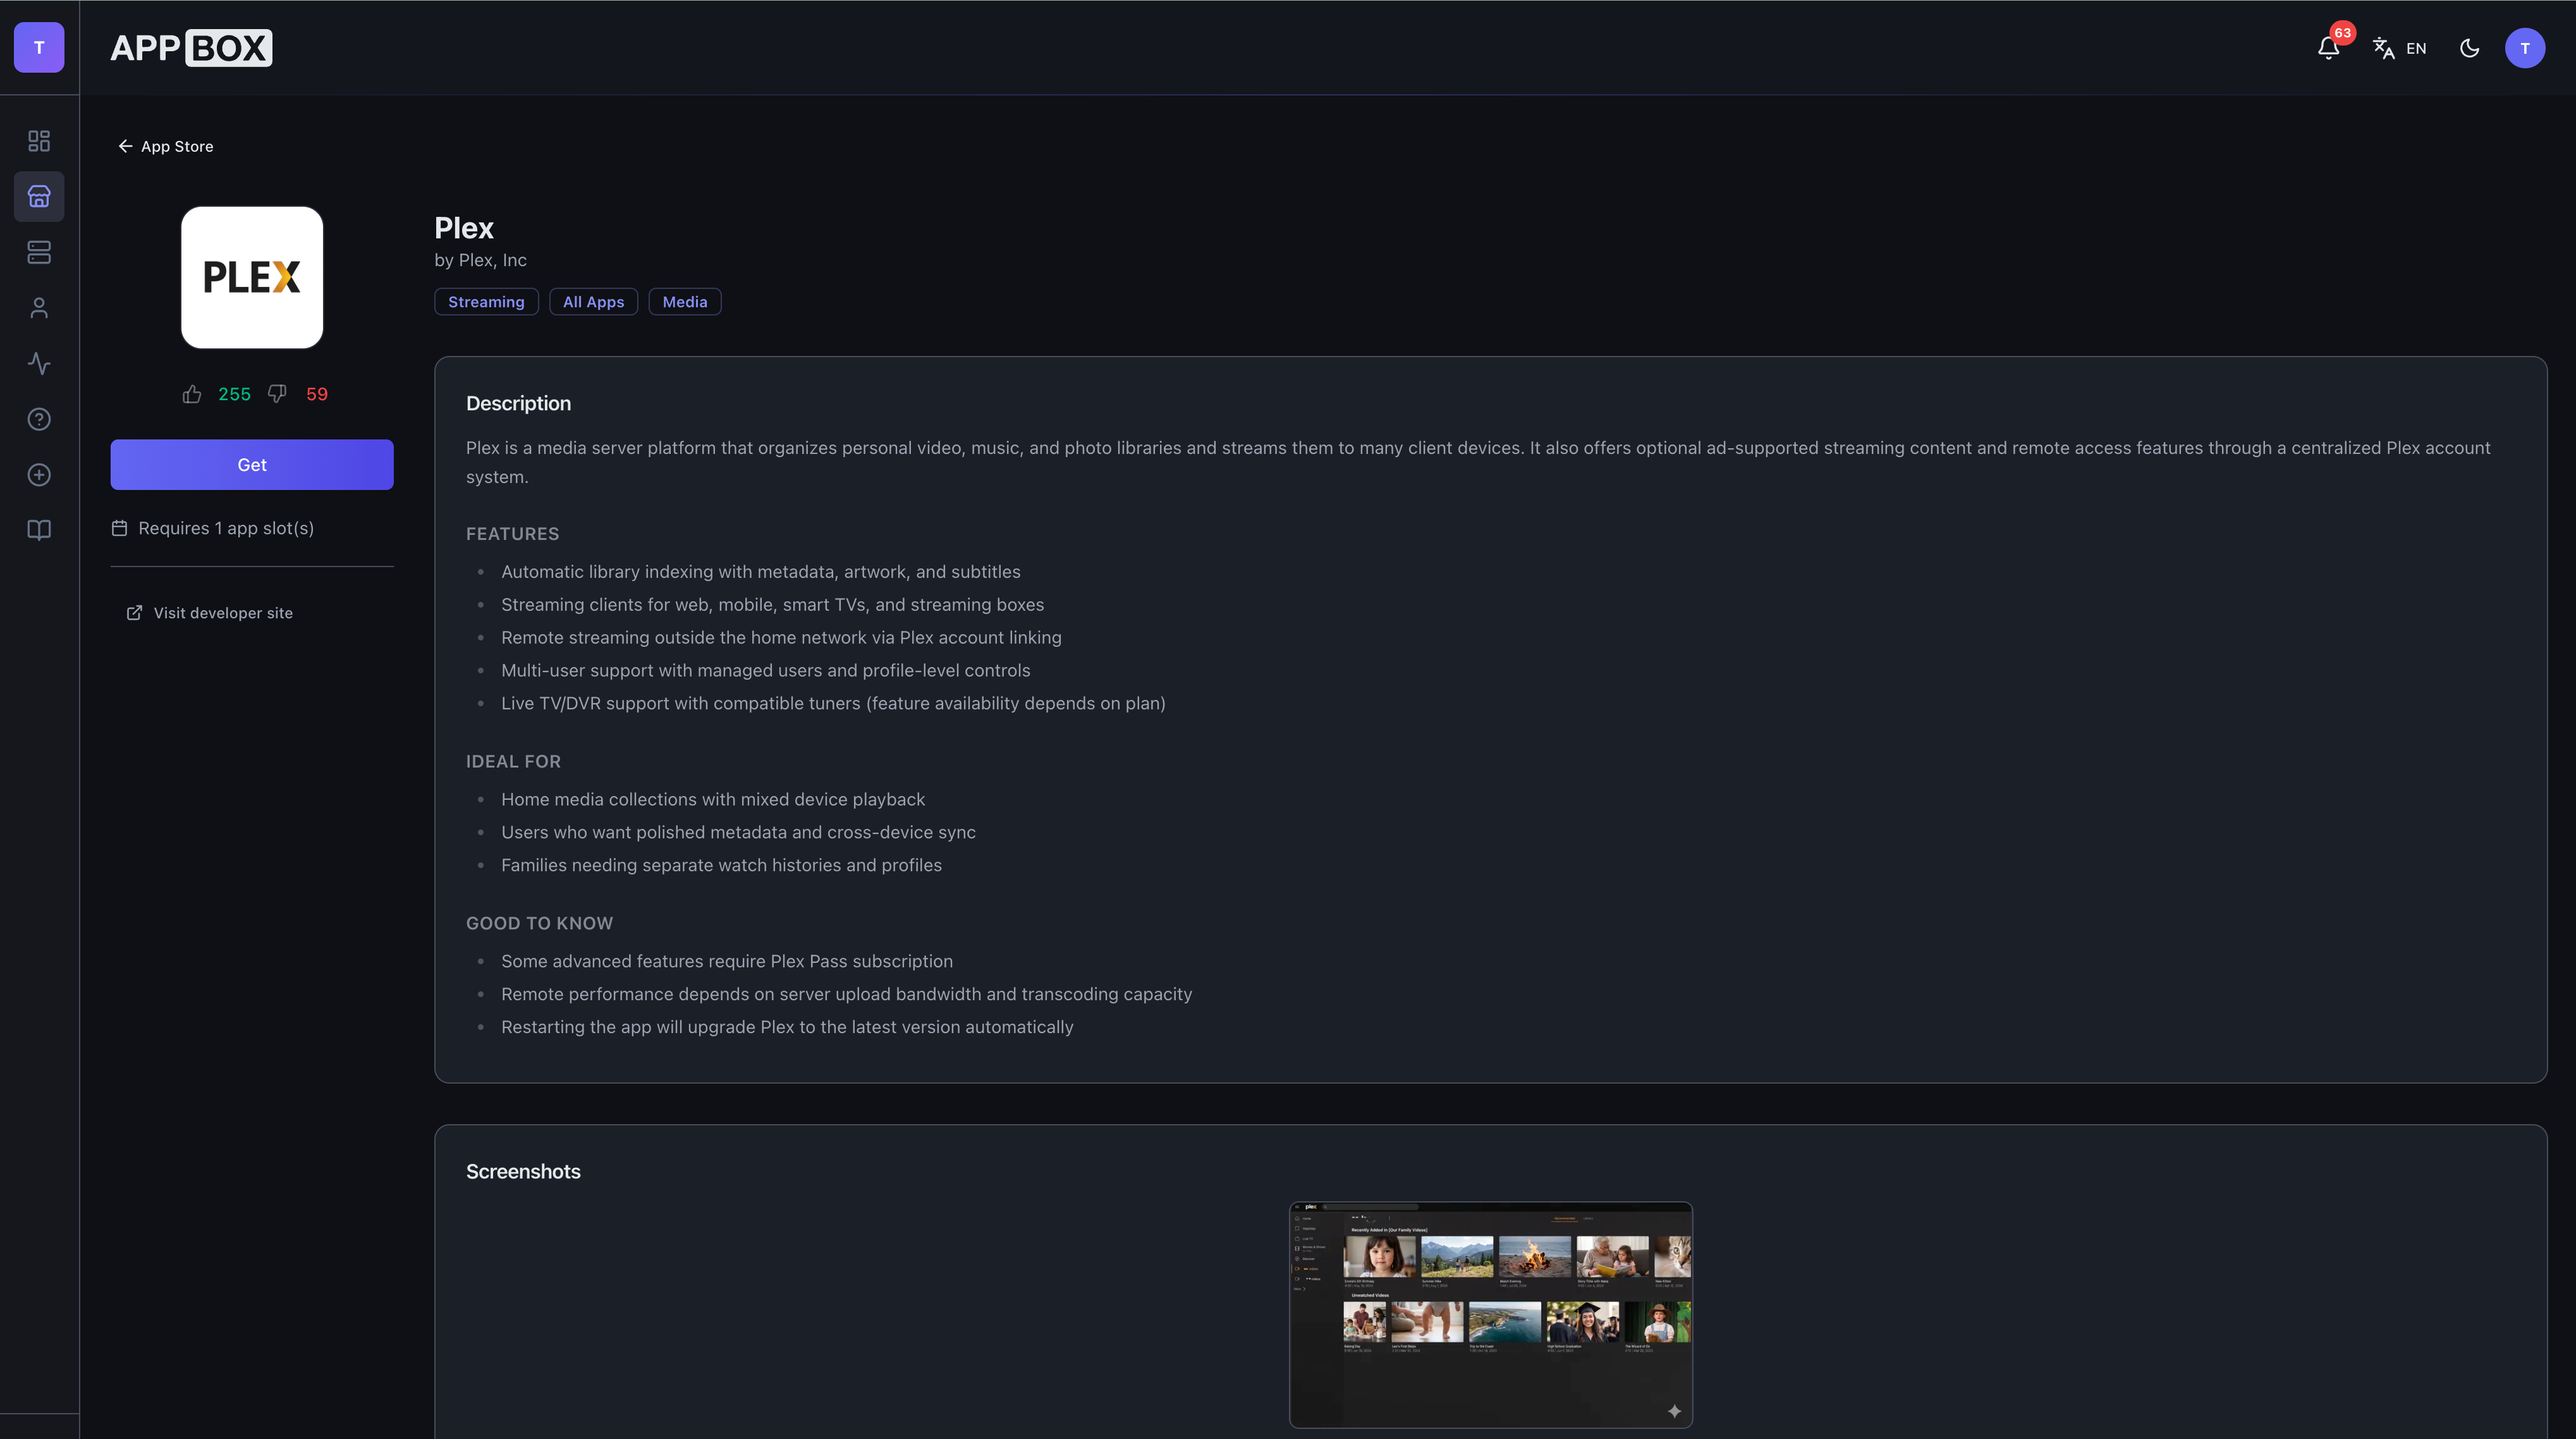Click the 'by Plex, Inc' developer text
The height and width of the screenshot is (1439, 2576).
[481, 260]
